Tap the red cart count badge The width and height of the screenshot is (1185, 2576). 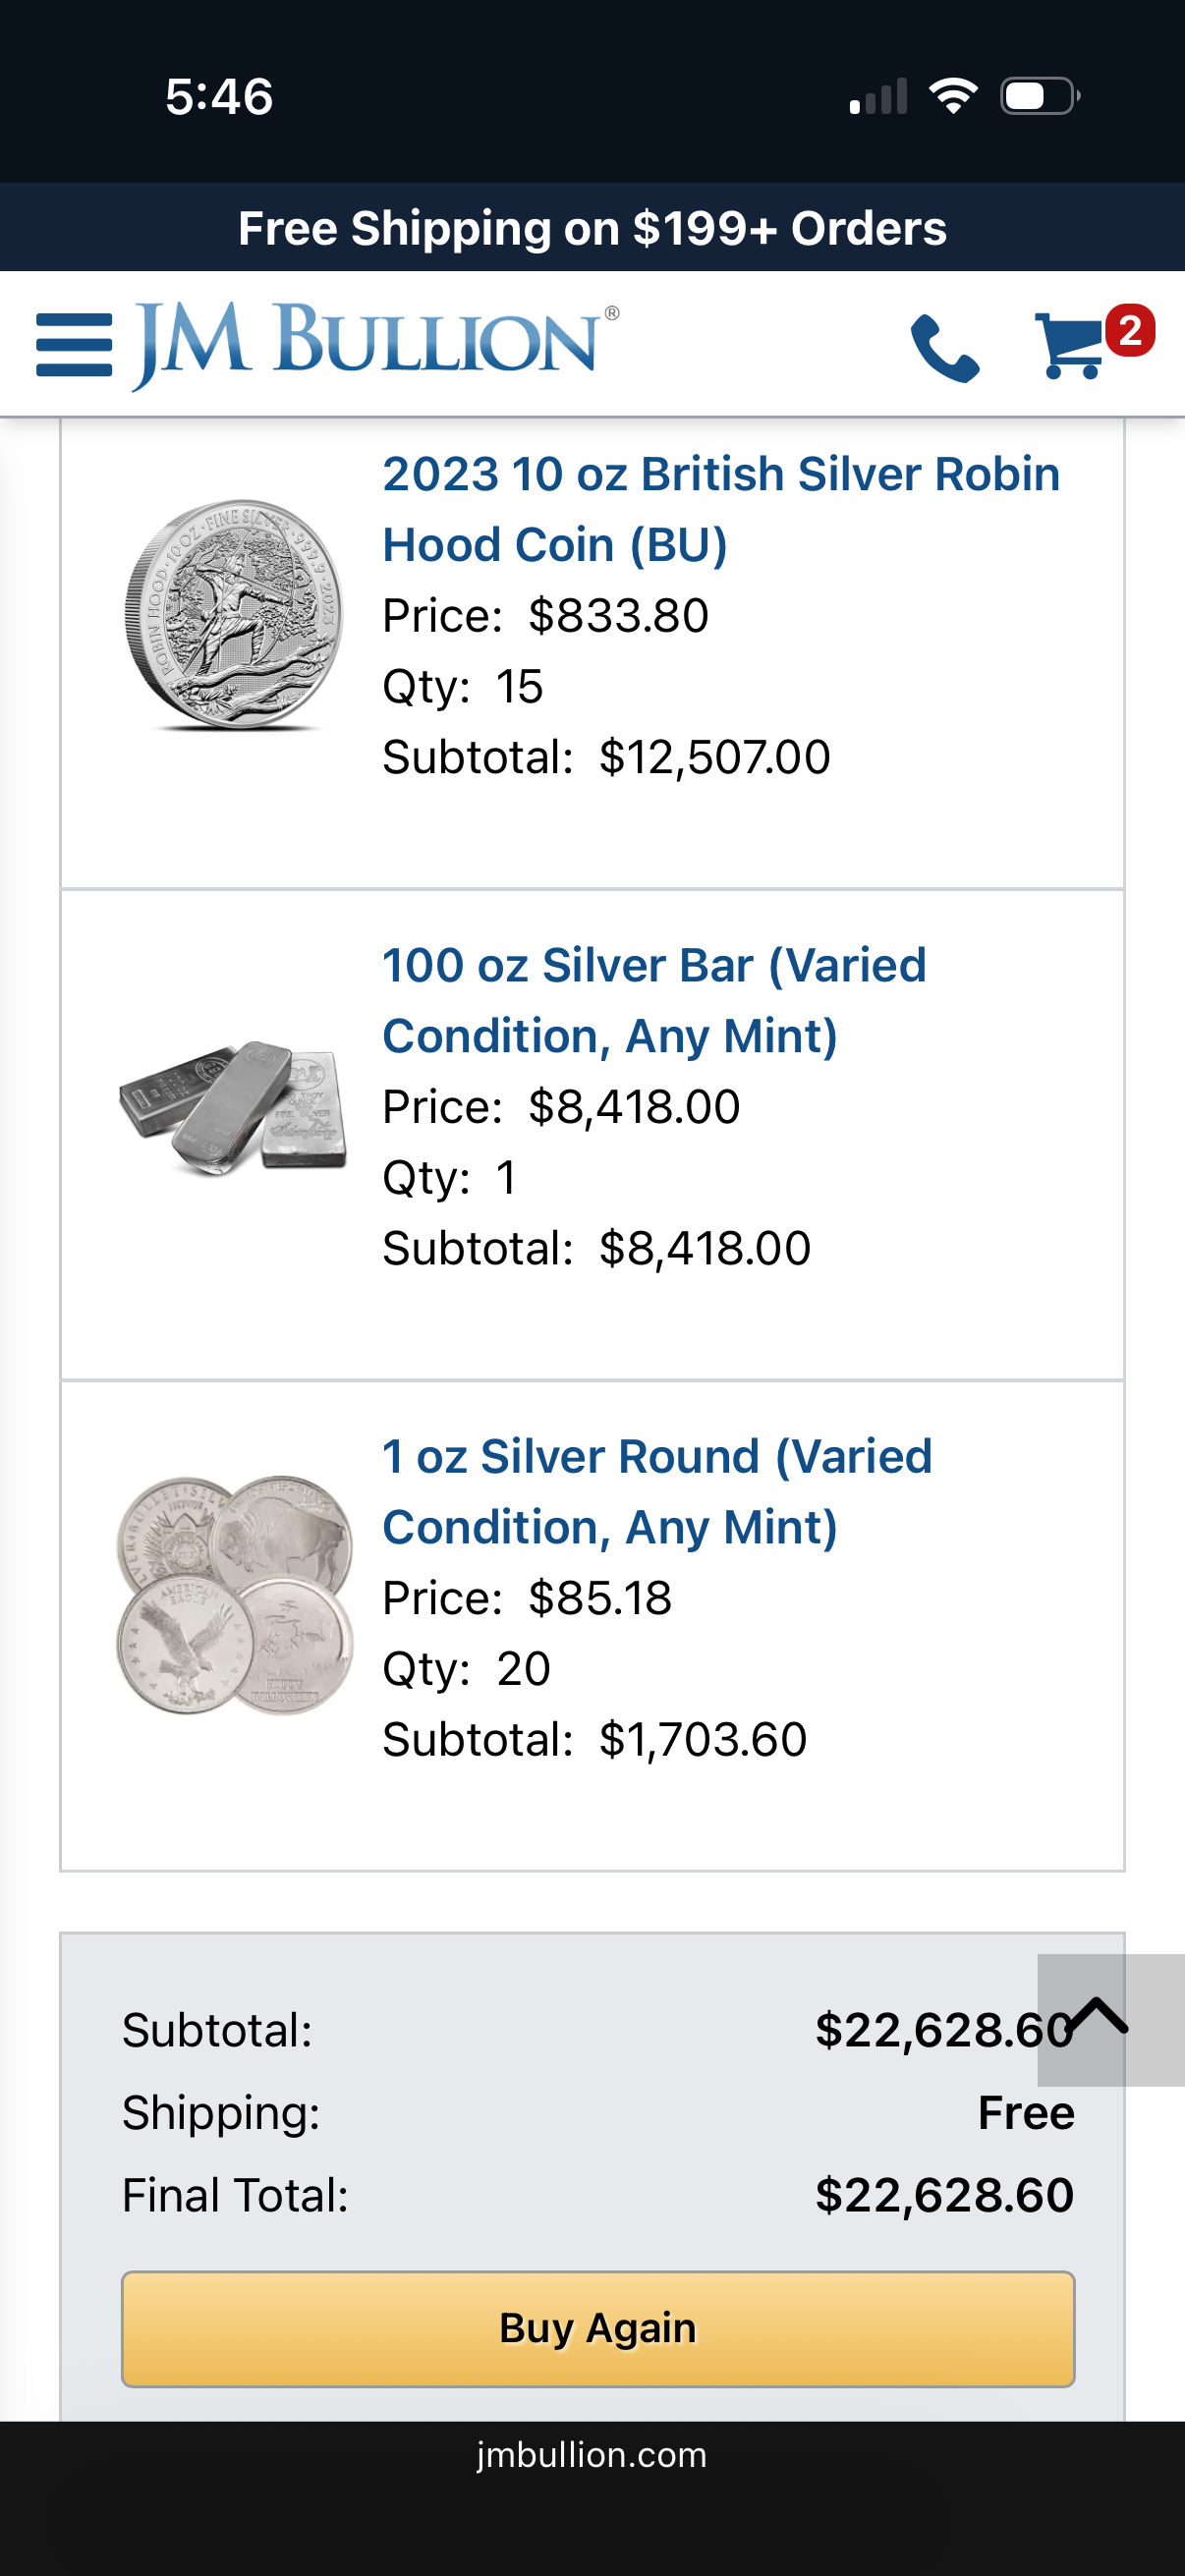click(x=1130, y=330)
